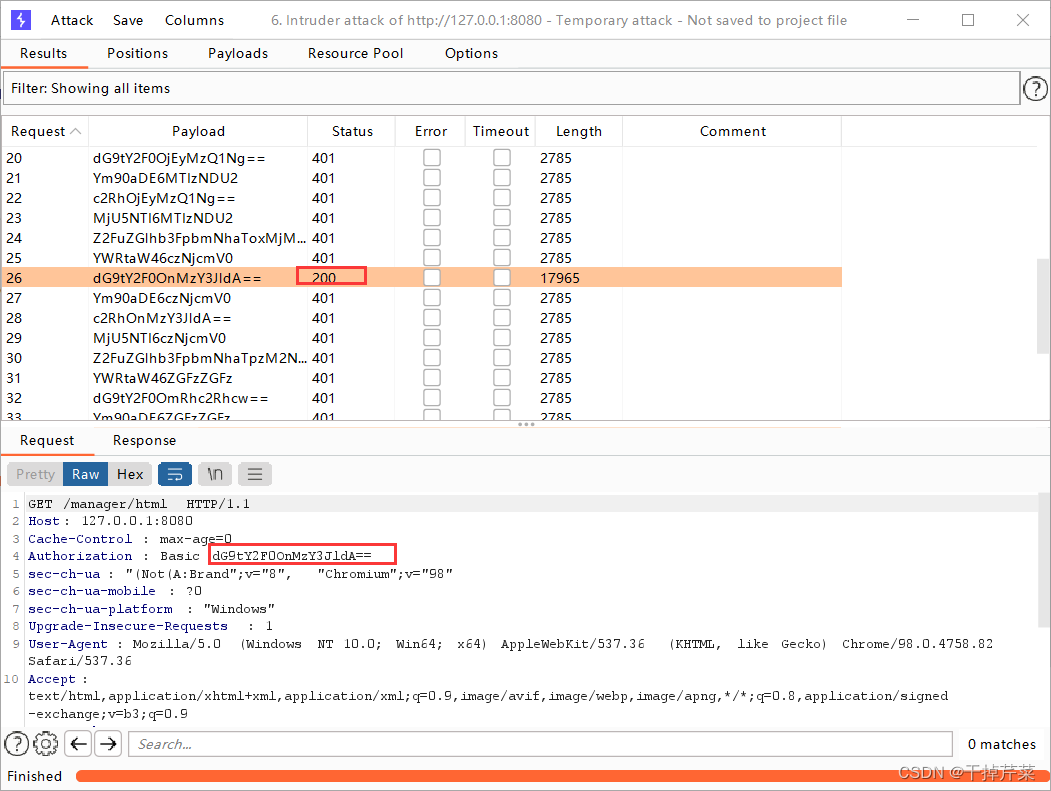Open the Save menu

[x=128, y=20]
